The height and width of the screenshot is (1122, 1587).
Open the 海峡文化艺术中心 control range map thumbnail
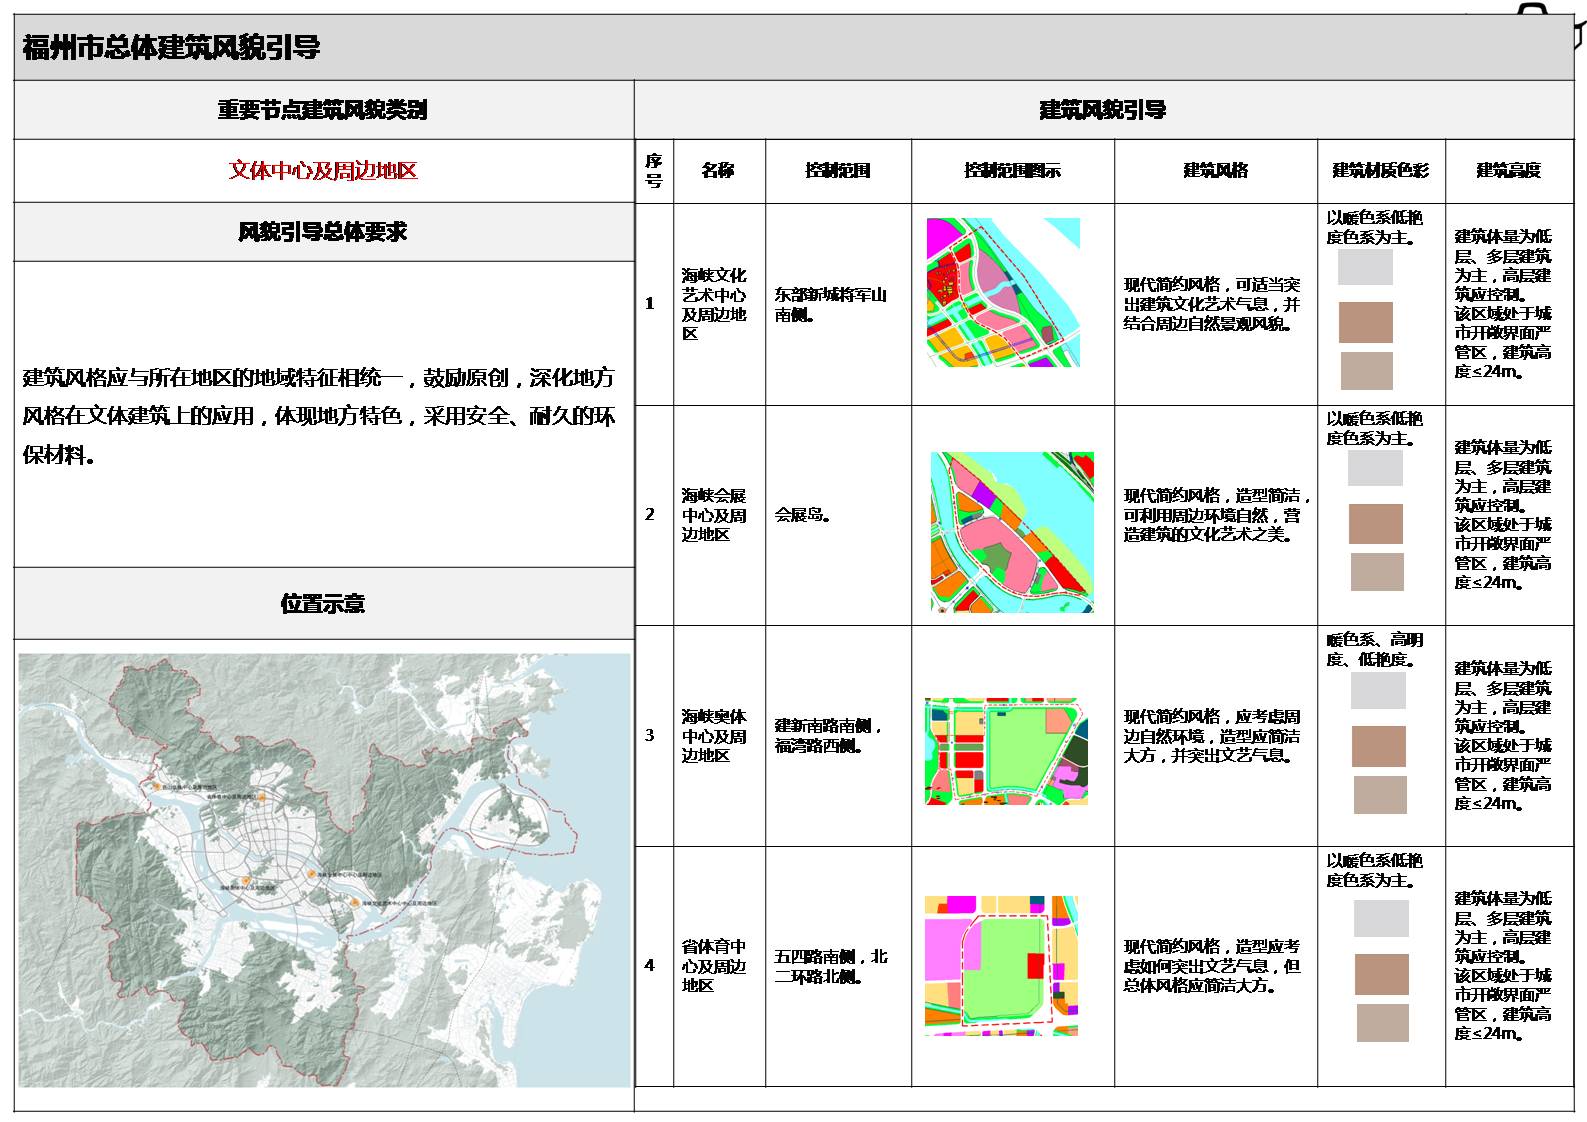1003,292
